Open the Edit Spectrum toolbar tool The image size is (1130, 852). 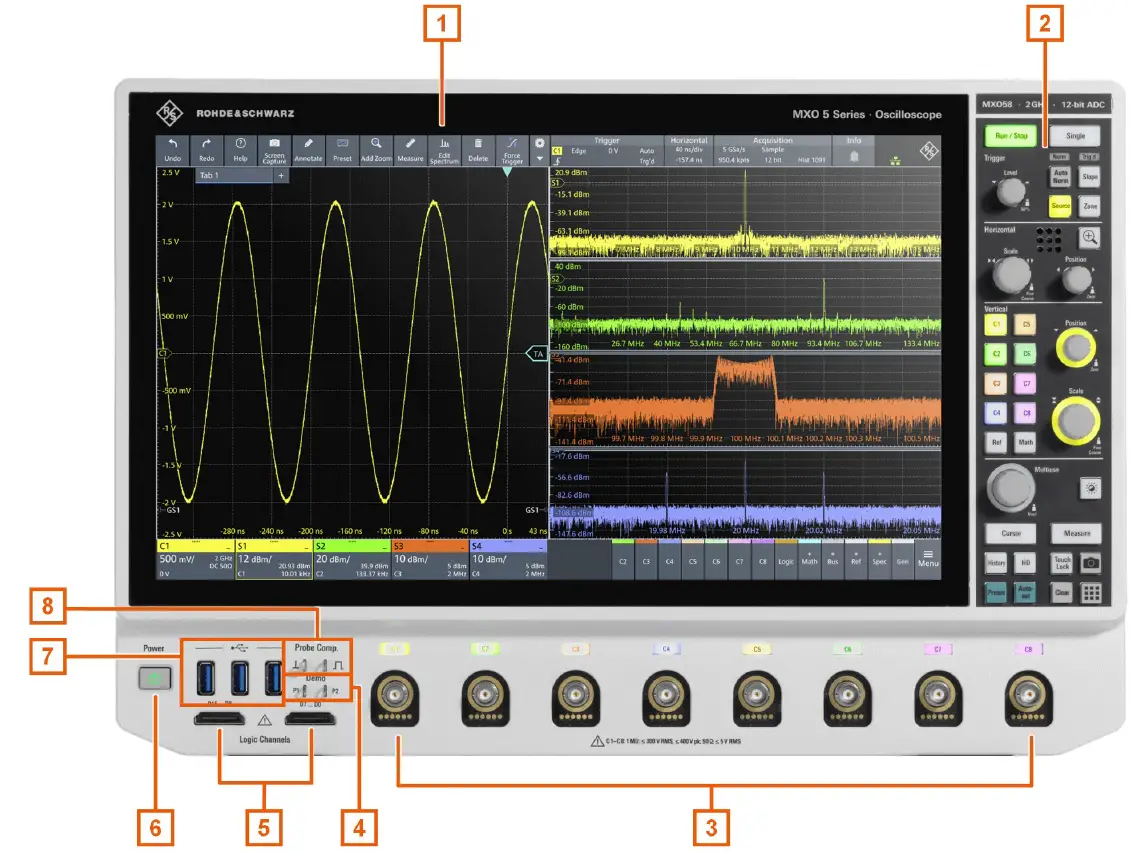pos(444,150)
